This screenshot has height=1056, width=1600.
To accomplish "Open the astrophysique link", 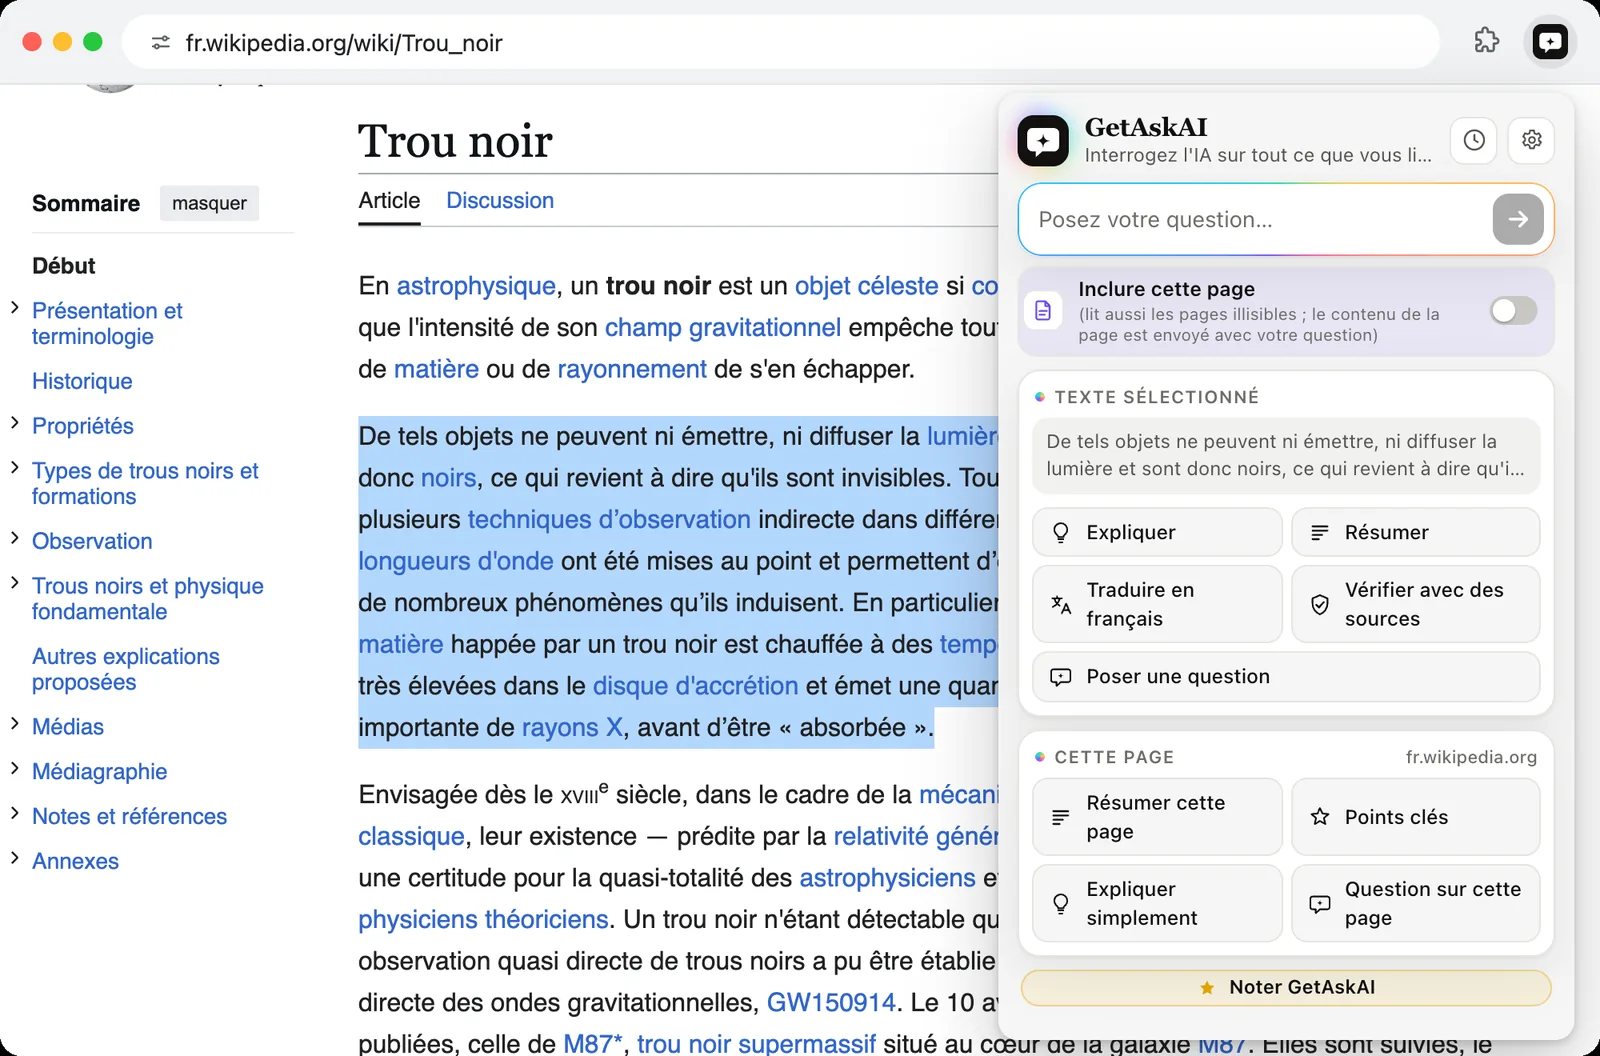I will pos(476,286).
